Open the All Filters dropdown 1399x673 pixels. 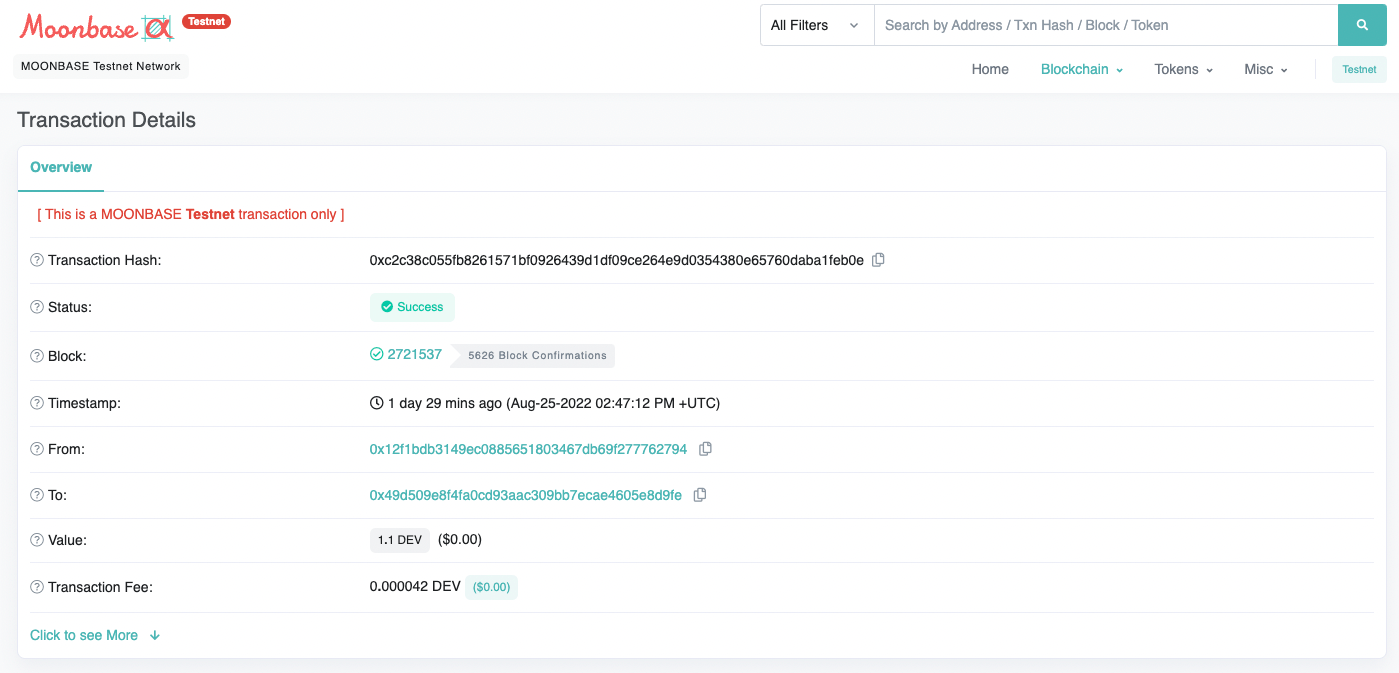[816, 24]
